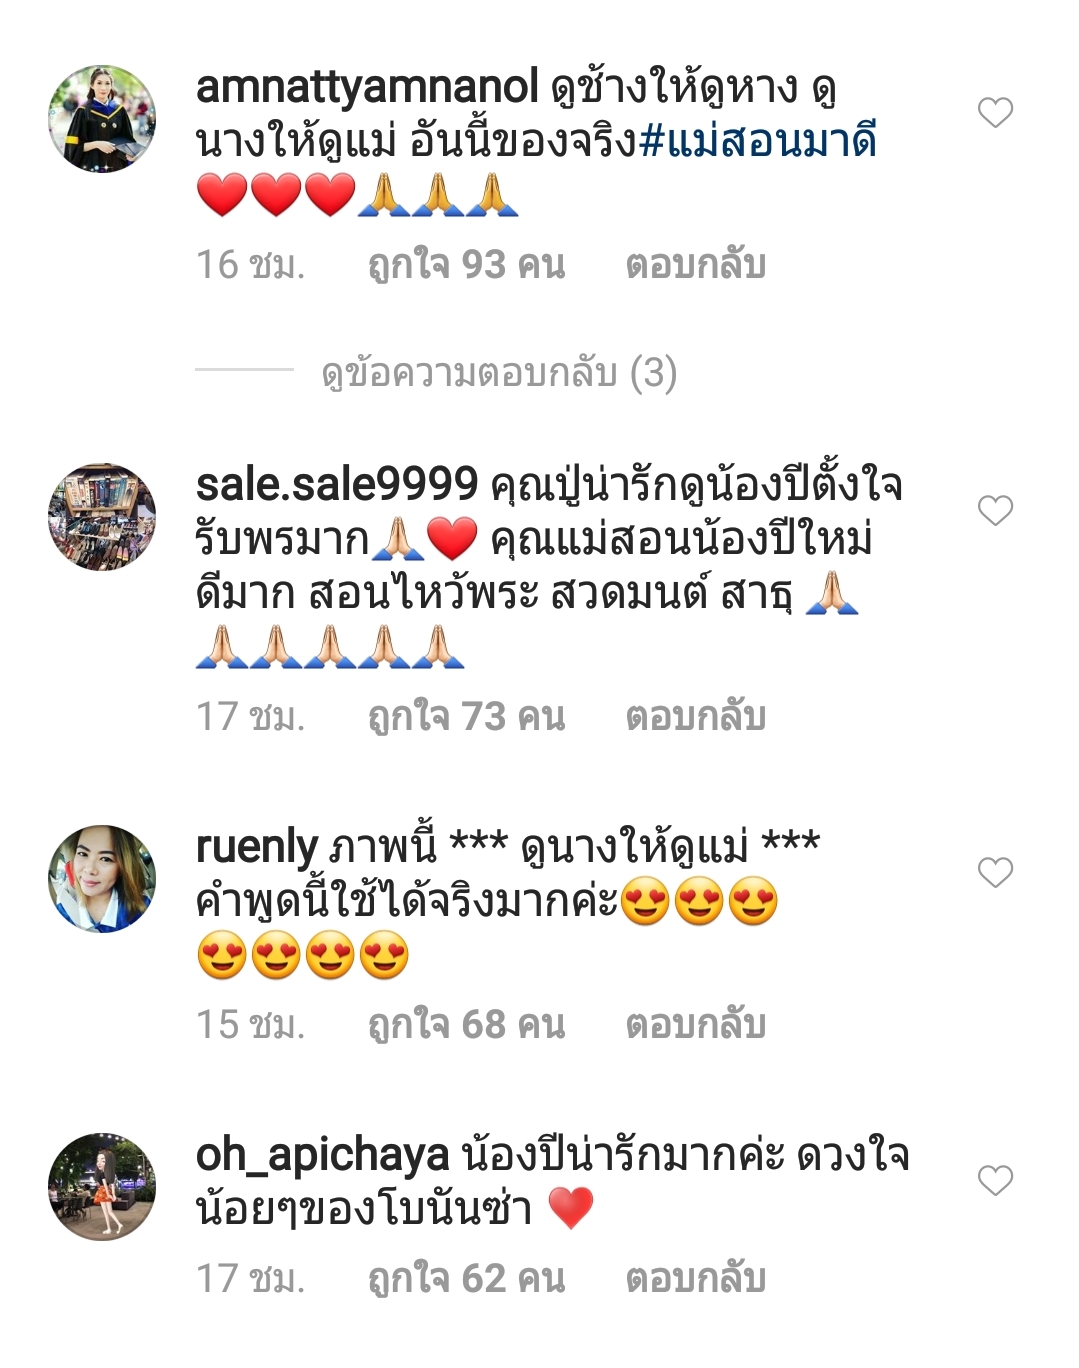This screenshot has width=1079, height=1368.
Task: View the 62 likes on oh_apichaya's comment
Action: (467, 1279)
